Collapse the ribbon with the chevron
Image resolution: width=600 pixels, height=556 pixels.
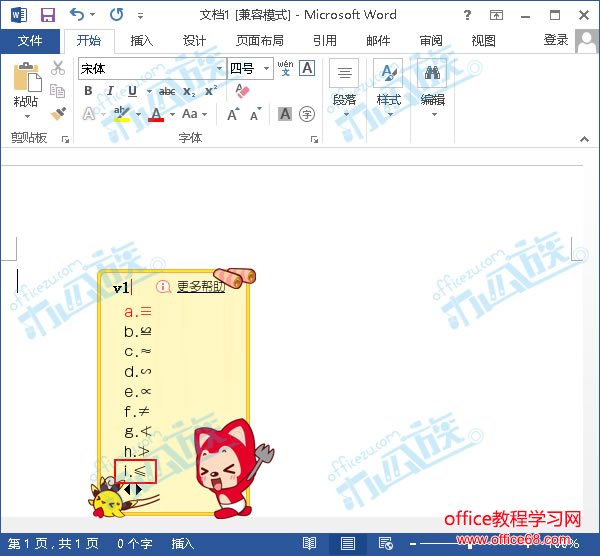tap(584, 139)
